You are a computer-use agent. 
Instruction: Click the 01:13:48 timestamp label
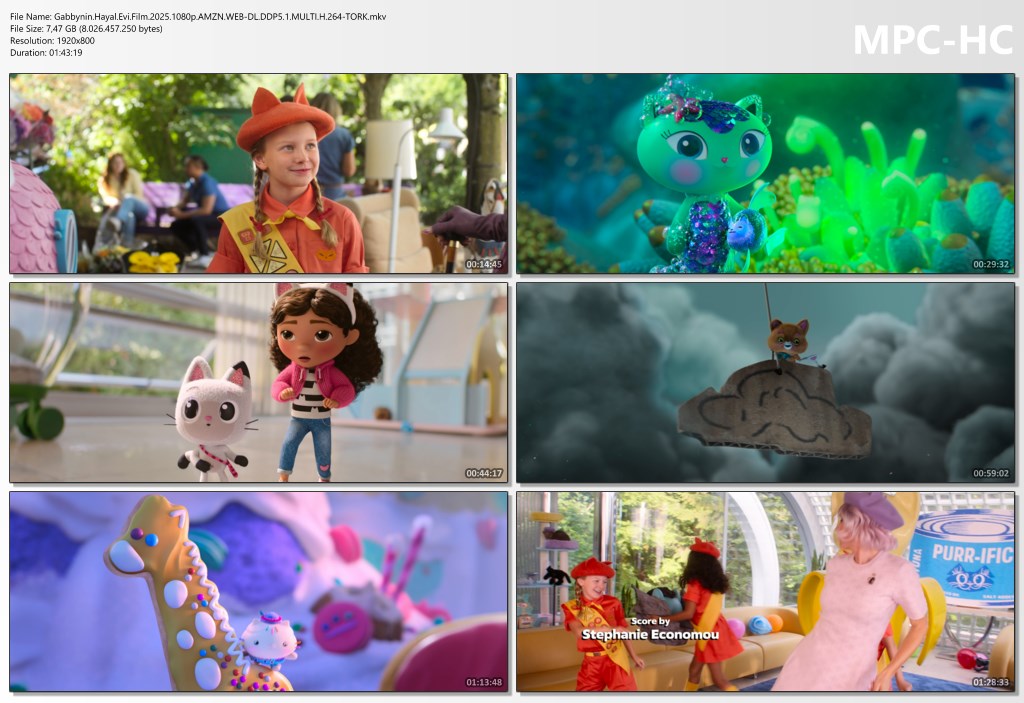pyautogui.click(x=484, y=683)
